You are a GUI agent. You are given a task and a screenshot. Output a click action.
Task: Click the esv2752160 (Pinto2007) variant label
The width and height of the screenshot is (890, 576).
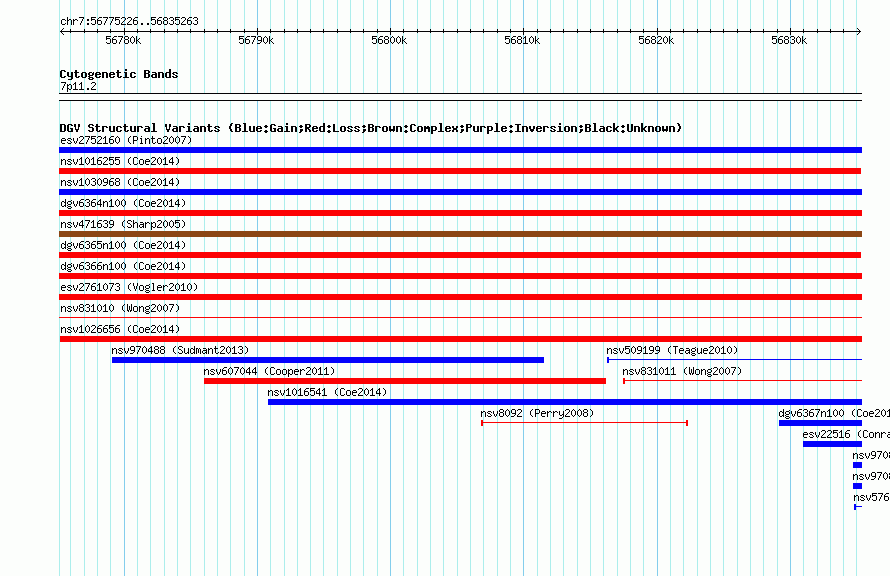126,140
